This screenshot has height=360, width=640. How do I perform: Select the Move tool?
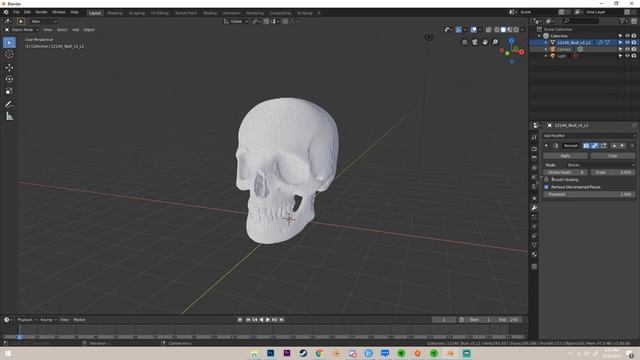[x=9, y=67]
